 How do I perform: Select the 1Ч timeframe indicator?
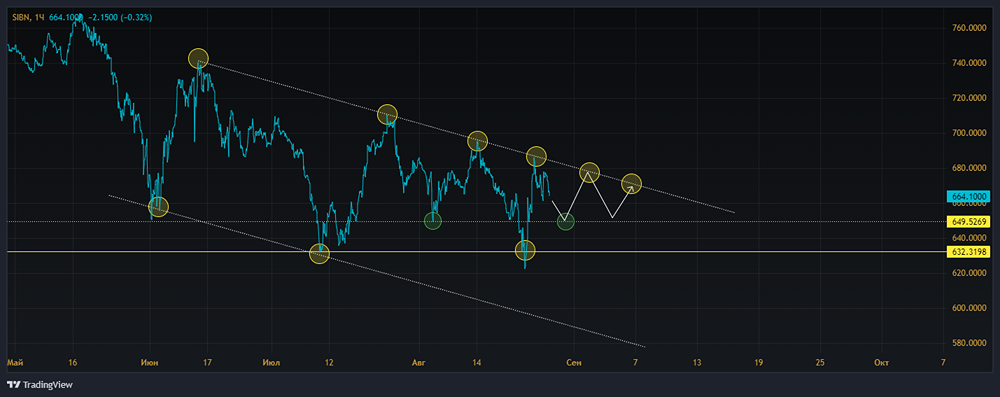[40, 17]
